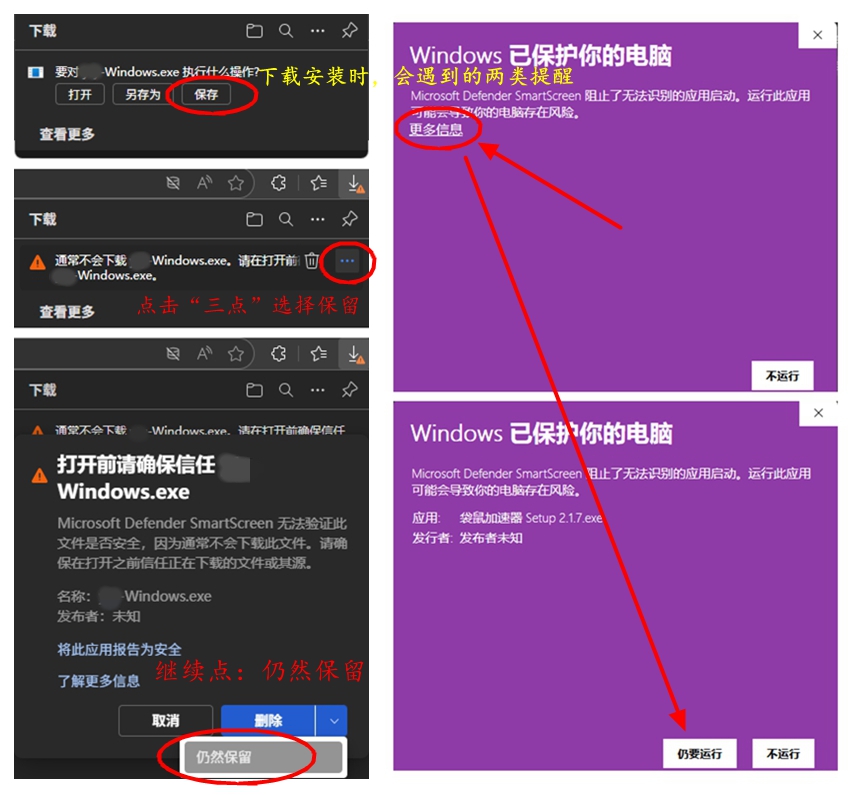This screenshot has height=795, width=858.
Task: Click favorite star icon above the trash-icon download panel
Action: pos(236,183)
